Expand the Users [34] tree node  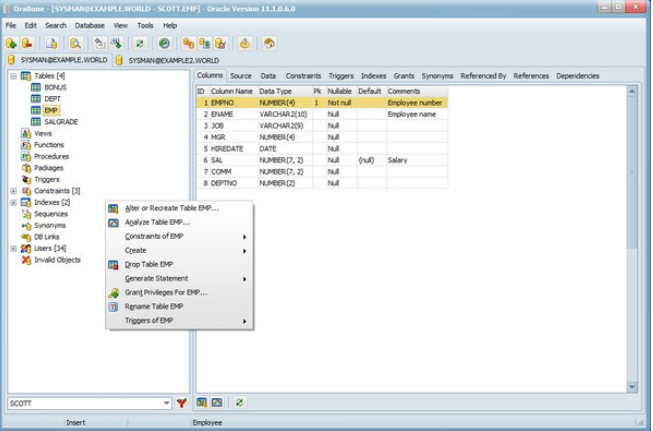(x=13, y=249)
